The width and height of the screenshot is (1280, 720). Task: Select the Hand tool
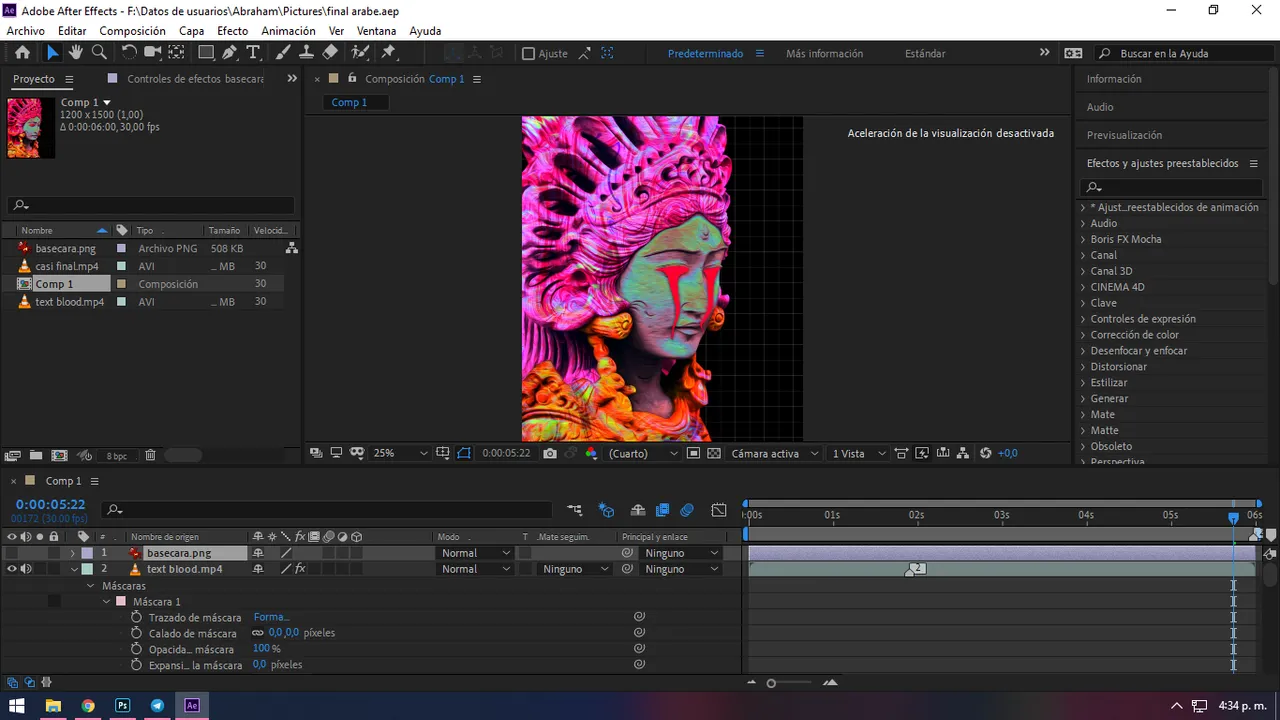point(76,53)
